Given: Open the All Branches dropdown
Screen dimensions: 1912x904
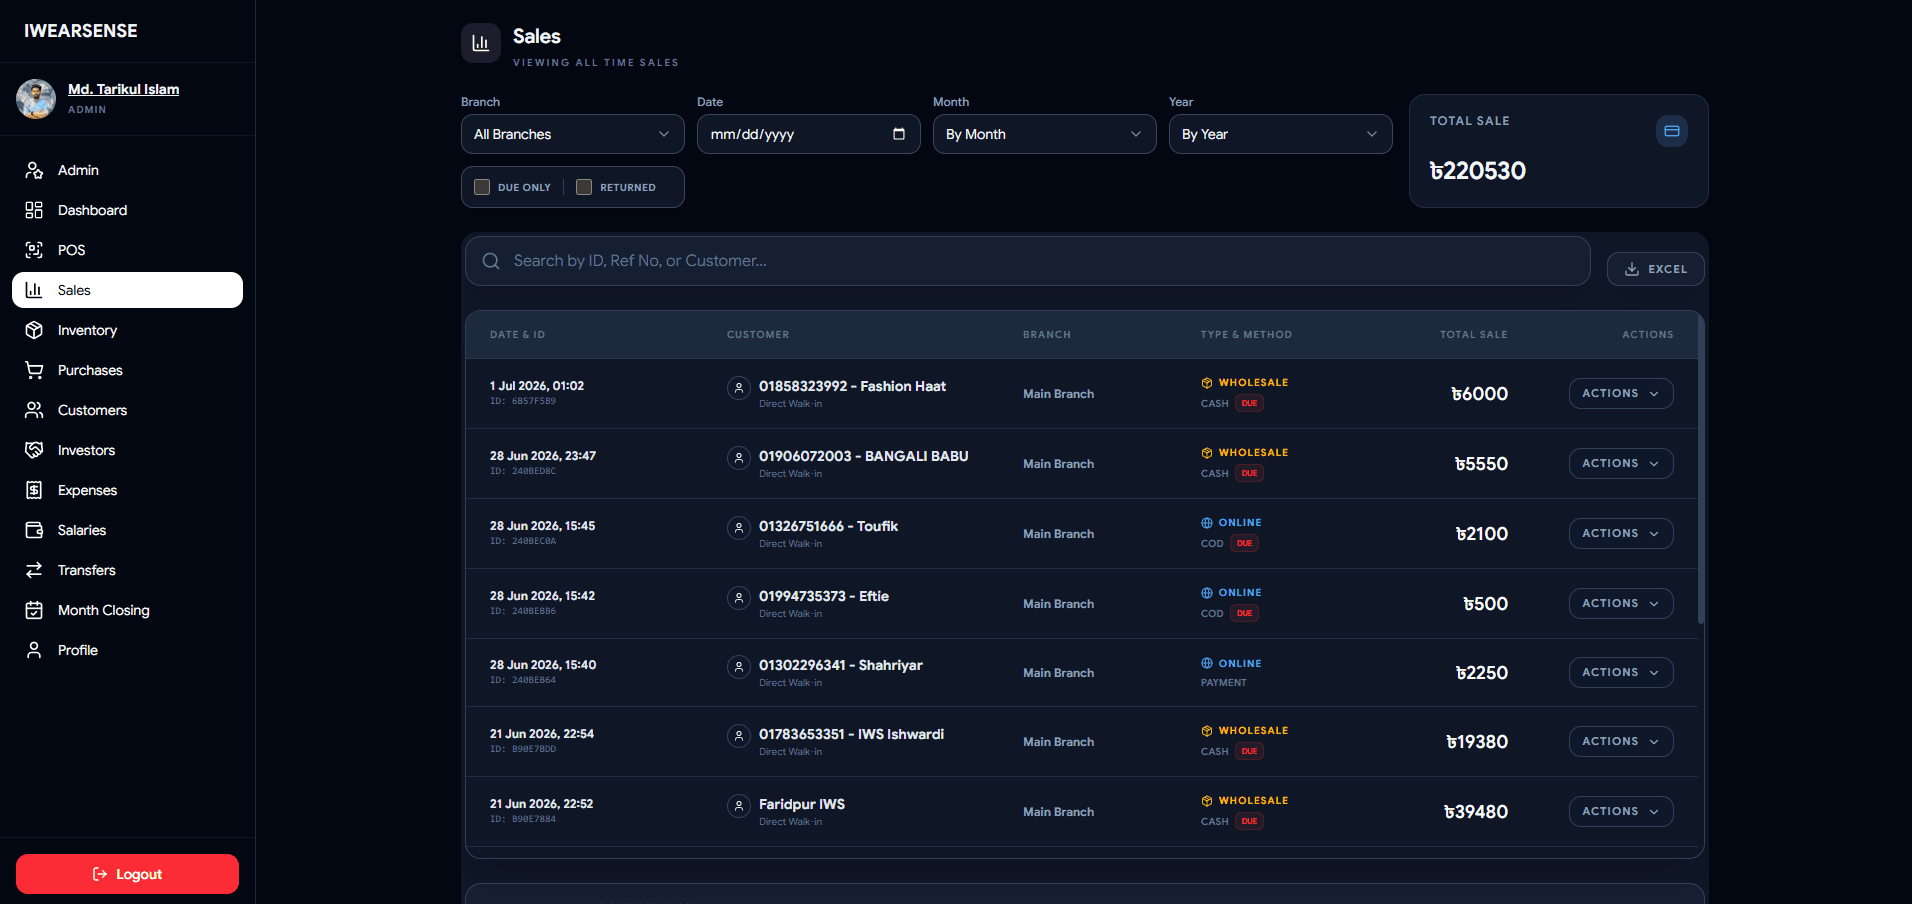Looking at the screenshot, I should [x=573, y=134].
